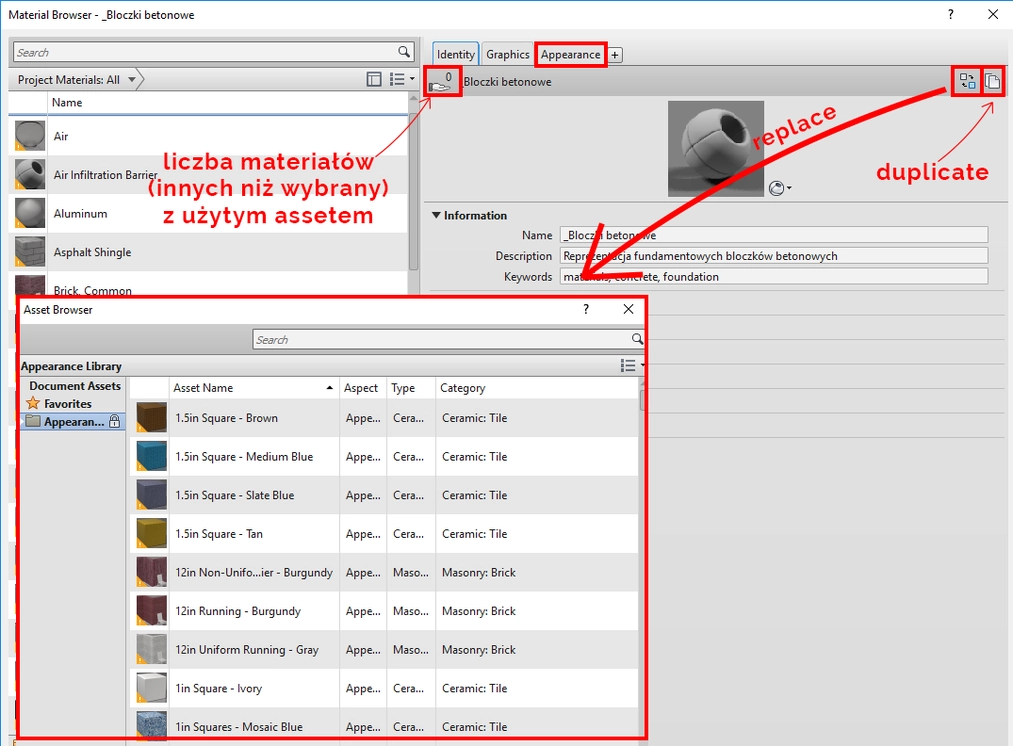Screen dimensions: 1013x746
Task: Click the two-pane view icon above material list
Action: pos(373,78)
